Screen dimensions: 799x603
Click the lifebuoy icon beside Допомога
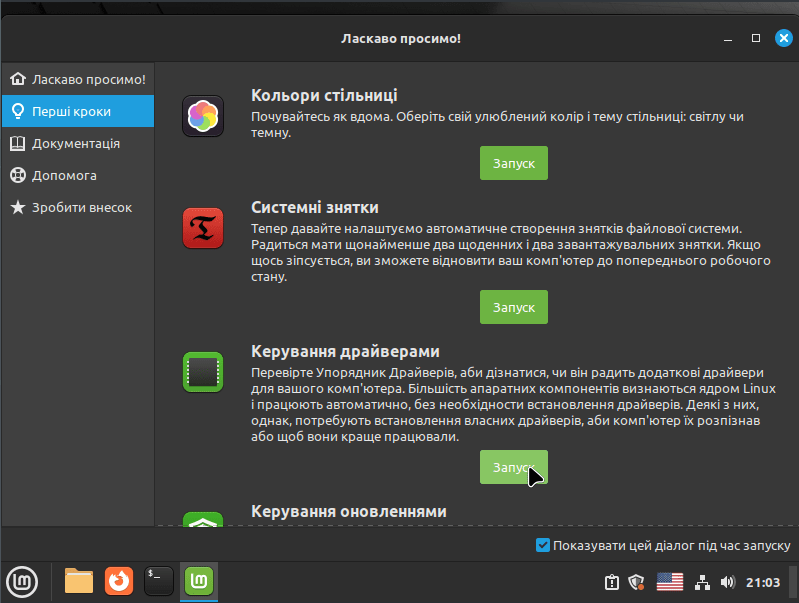coord(18,175)
